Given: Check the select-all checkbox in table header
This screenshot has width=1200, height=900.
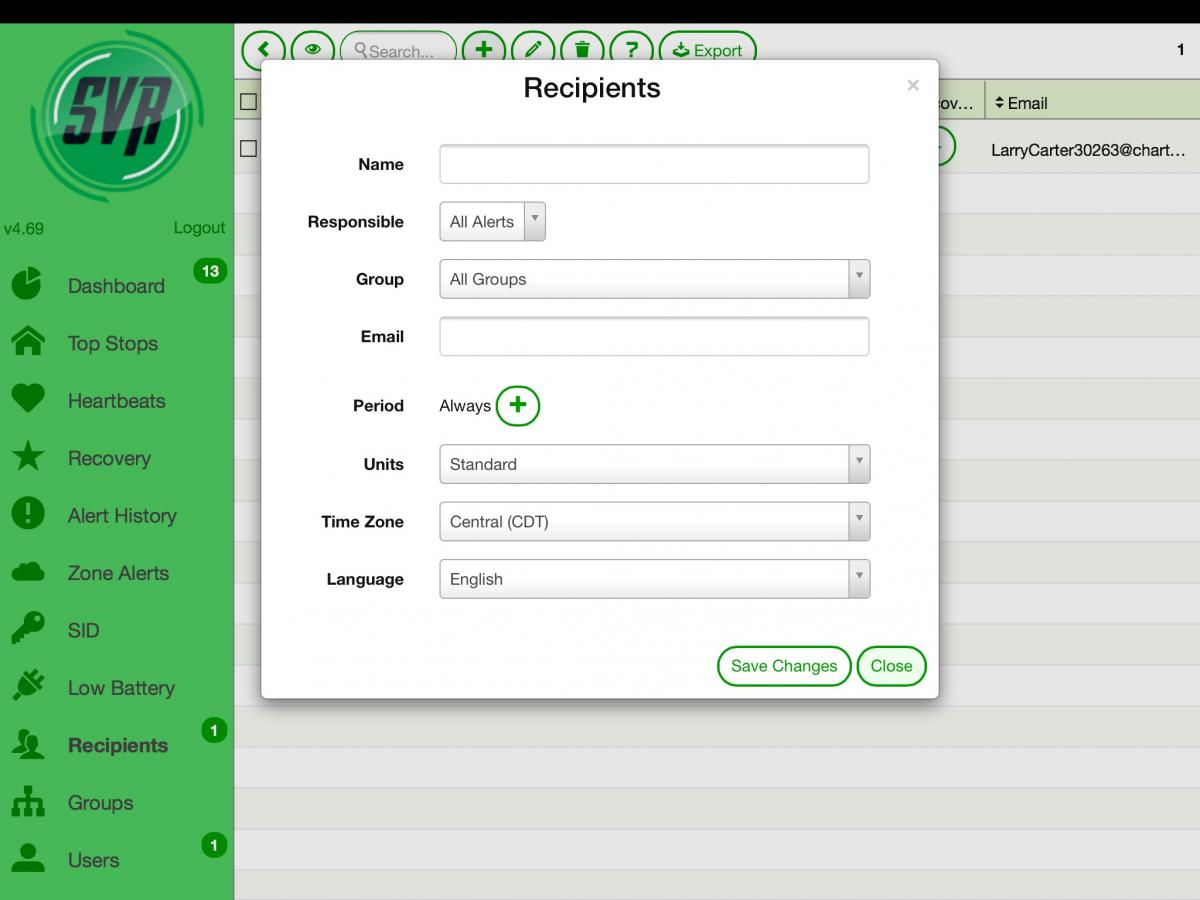Looking at the screenshot, I should pos(249,102).
